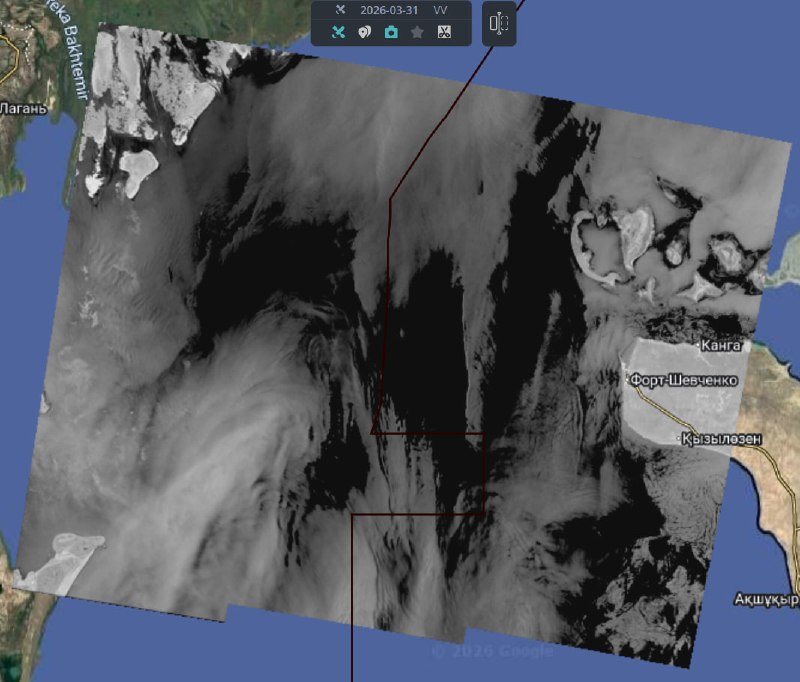Change the VV polarization setting

(440, 10)
